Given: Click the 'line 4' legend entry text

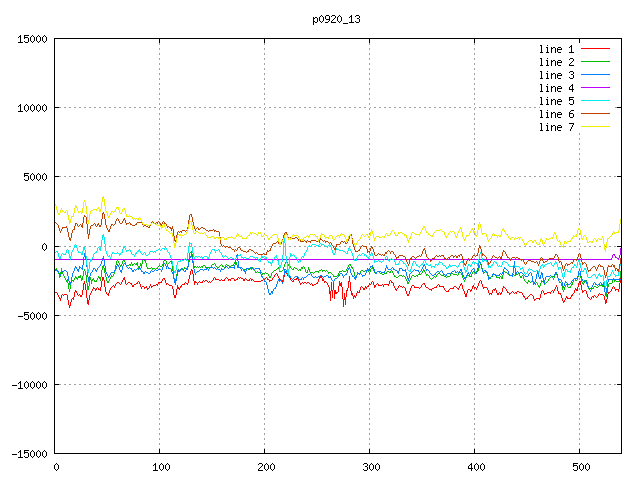Looking at the screenshot, I should 557,88.
